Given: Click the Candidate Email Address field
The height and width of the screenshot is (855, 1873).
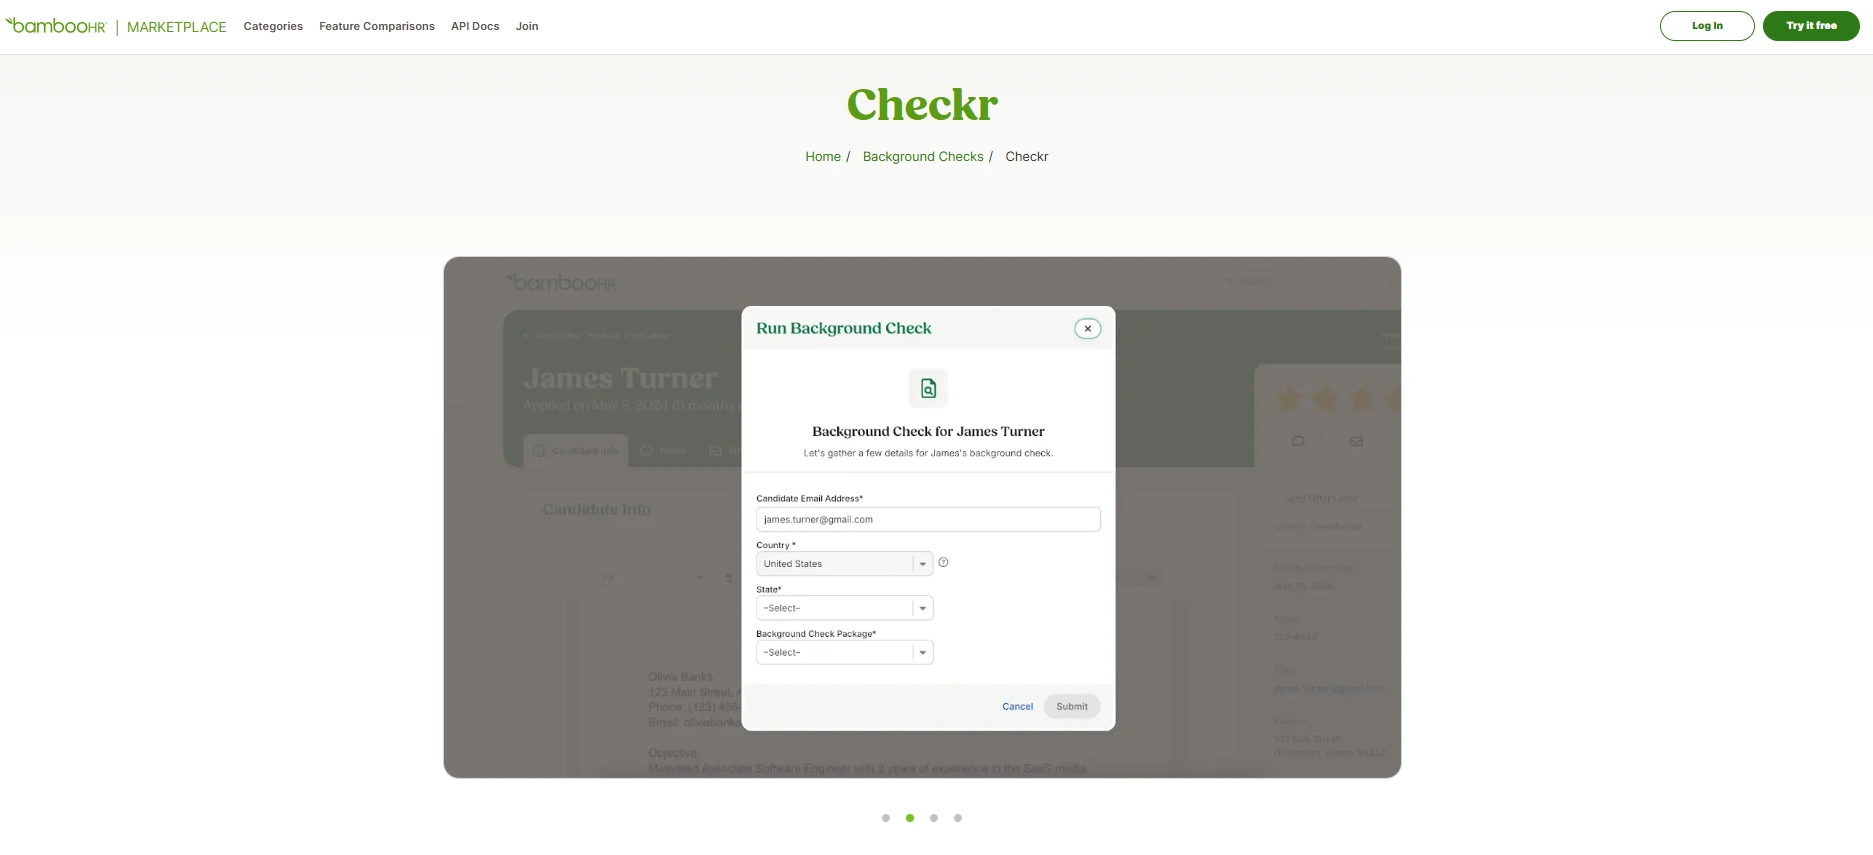Looking at the screenshot, I should pos(928,519).
